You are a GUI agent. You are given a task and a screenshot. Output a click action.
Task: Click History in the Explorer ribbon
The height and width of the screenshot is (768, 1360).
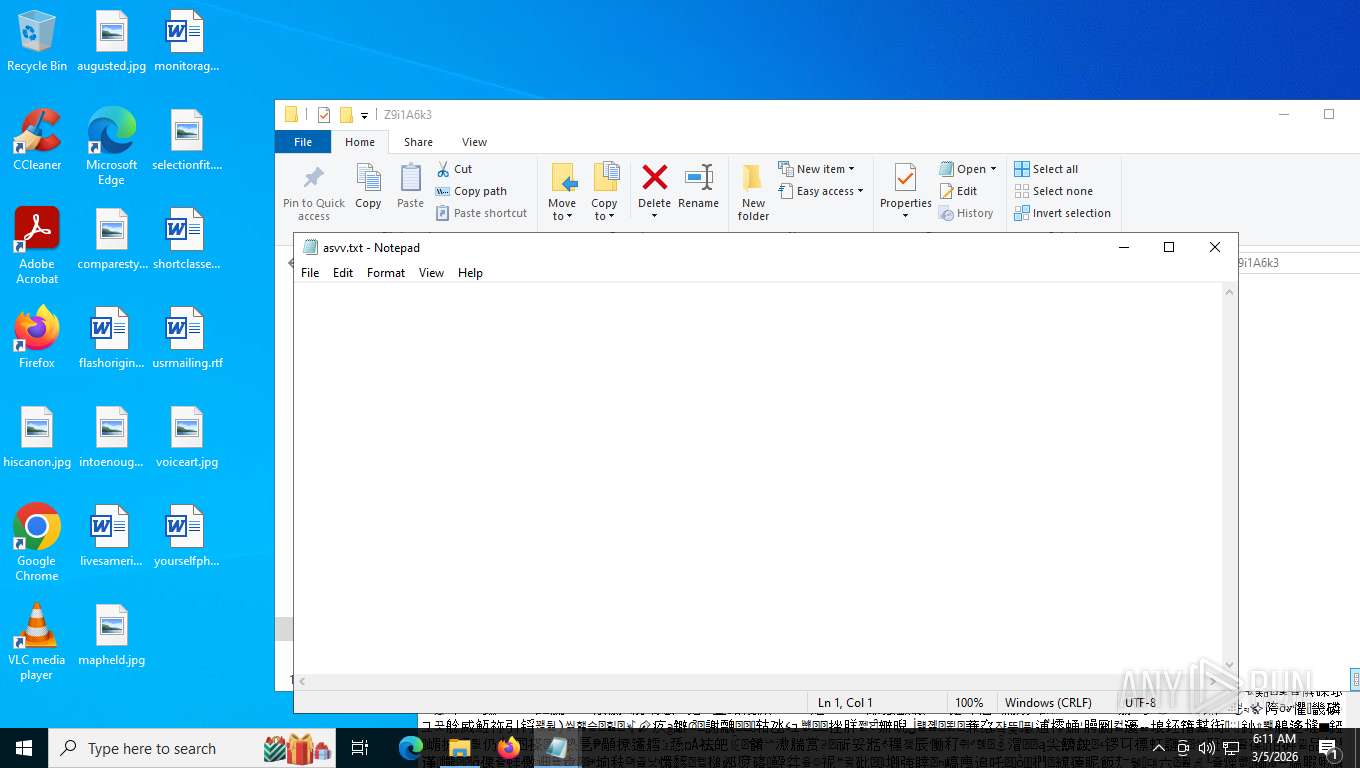click(x=966, y=213)
